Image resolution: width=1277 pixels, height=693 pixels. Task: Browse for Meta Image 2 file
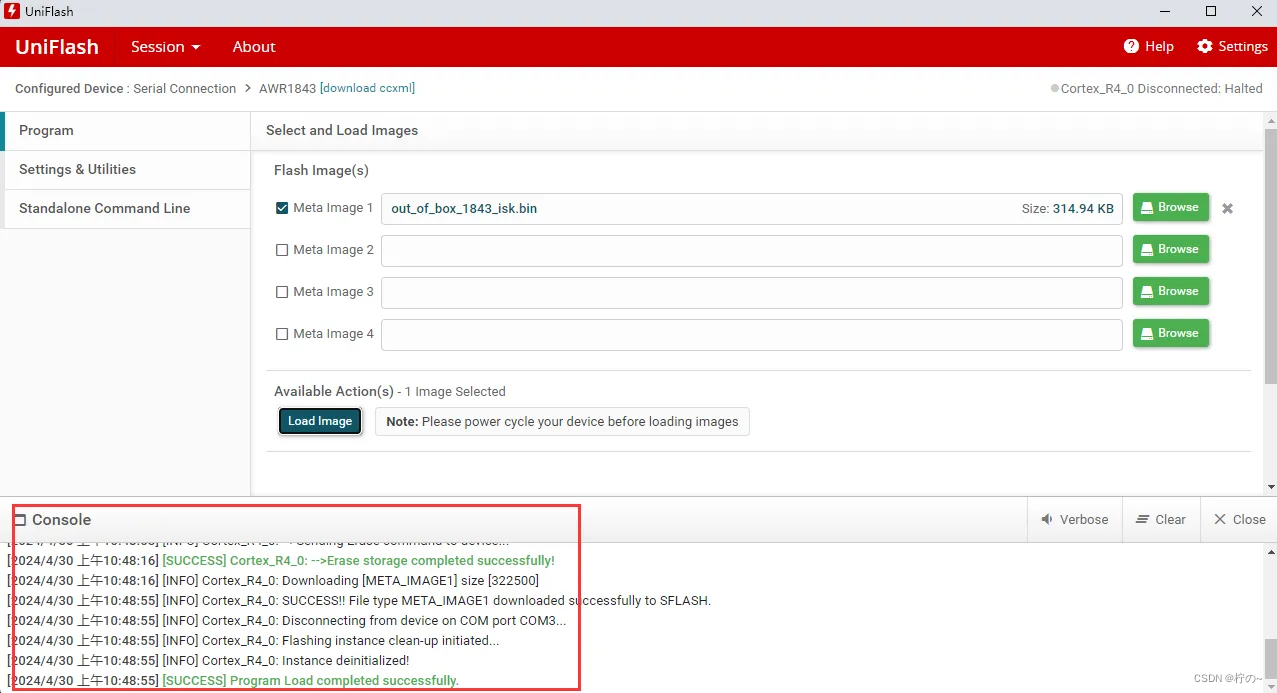(x=1171, y=249)
